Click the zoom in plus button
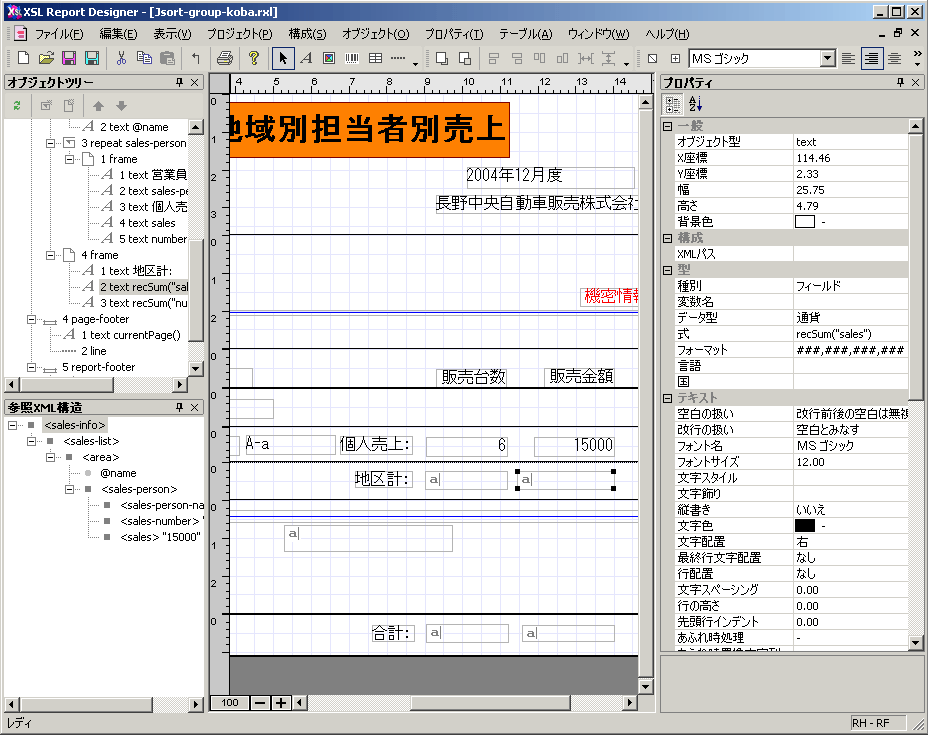928x735 pixels. point(281,703)
